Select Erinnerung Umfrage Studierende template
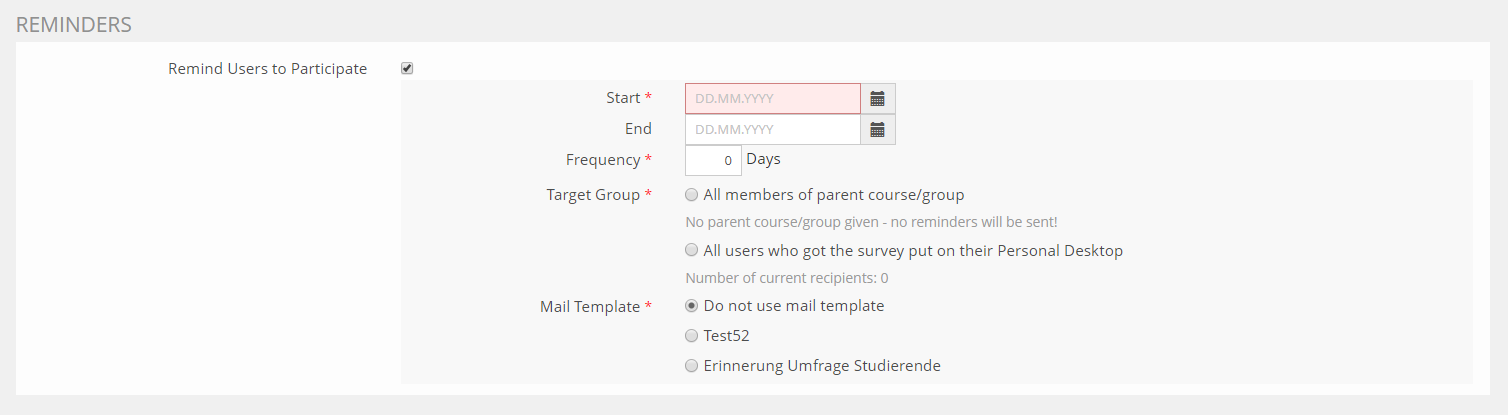Image resolution: width=1508 pixels, height=415 pixels. (x=692, y=366)
